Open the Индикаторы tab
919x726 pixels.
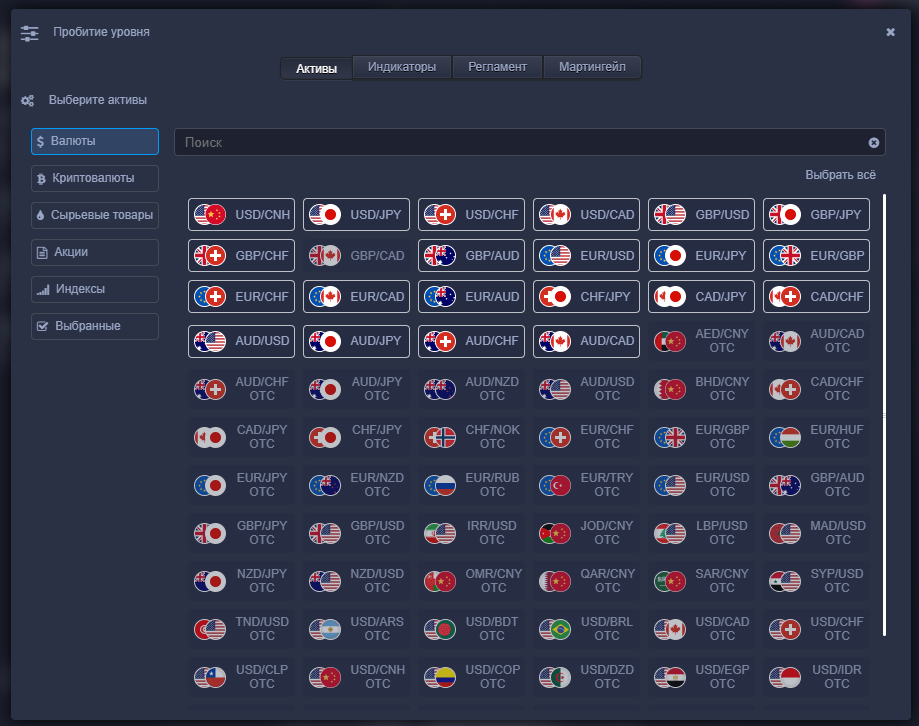point(401,67)
